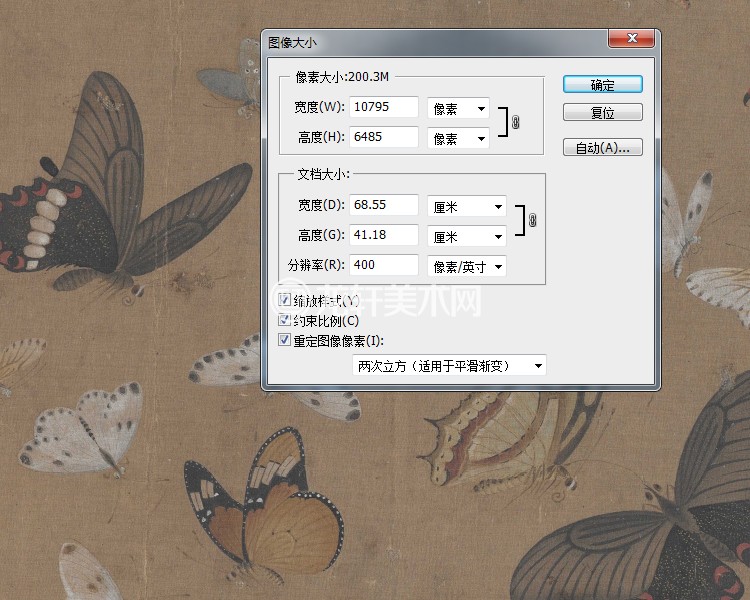750x600 pixels.
Task: Close the 图像大小 dialog window
Action: (x=633, y=40)
